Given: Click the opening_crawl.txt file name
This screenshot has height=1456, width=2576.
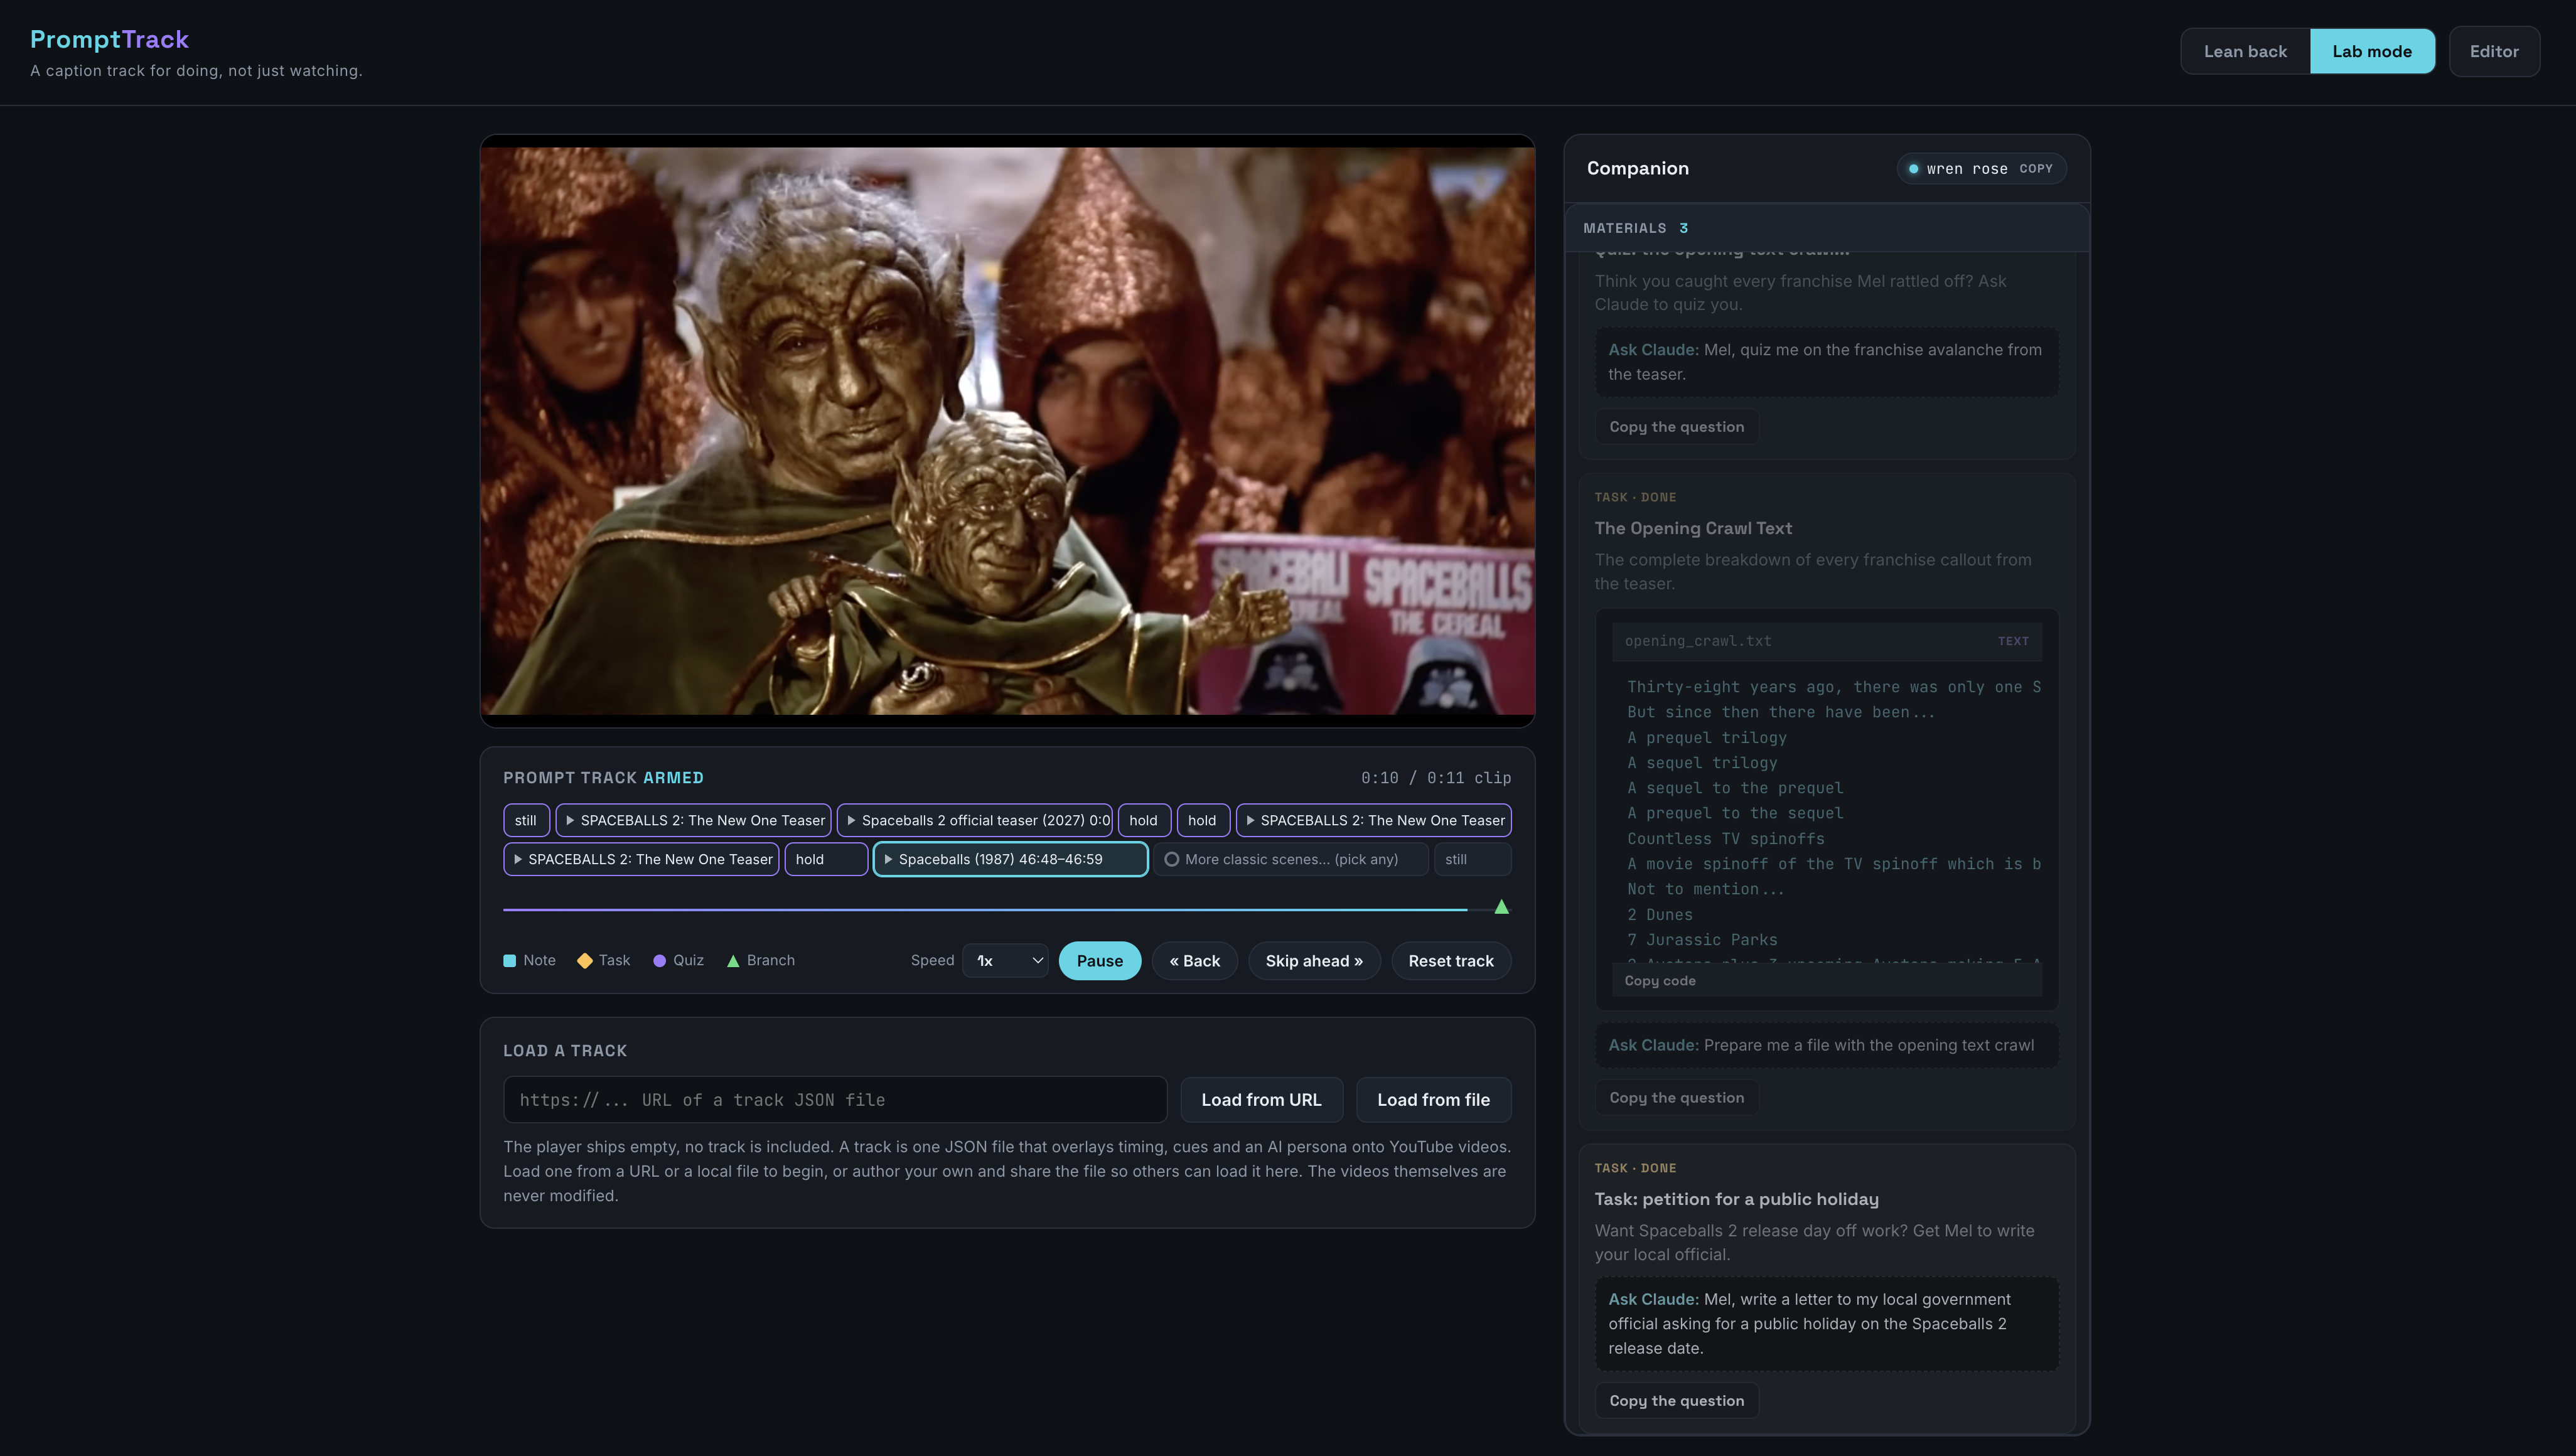Looking at the screenshot, I should [x=1698, y=641].
